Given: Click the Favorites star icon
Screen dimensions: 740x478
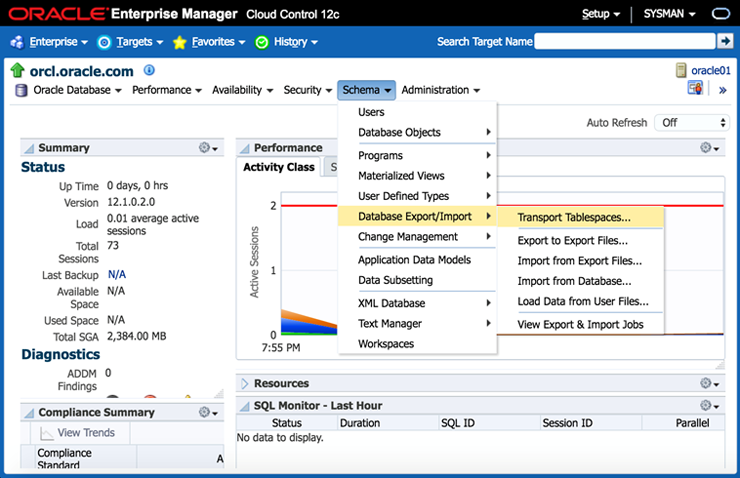Looking at the screenshot, I should click(180, 42).
